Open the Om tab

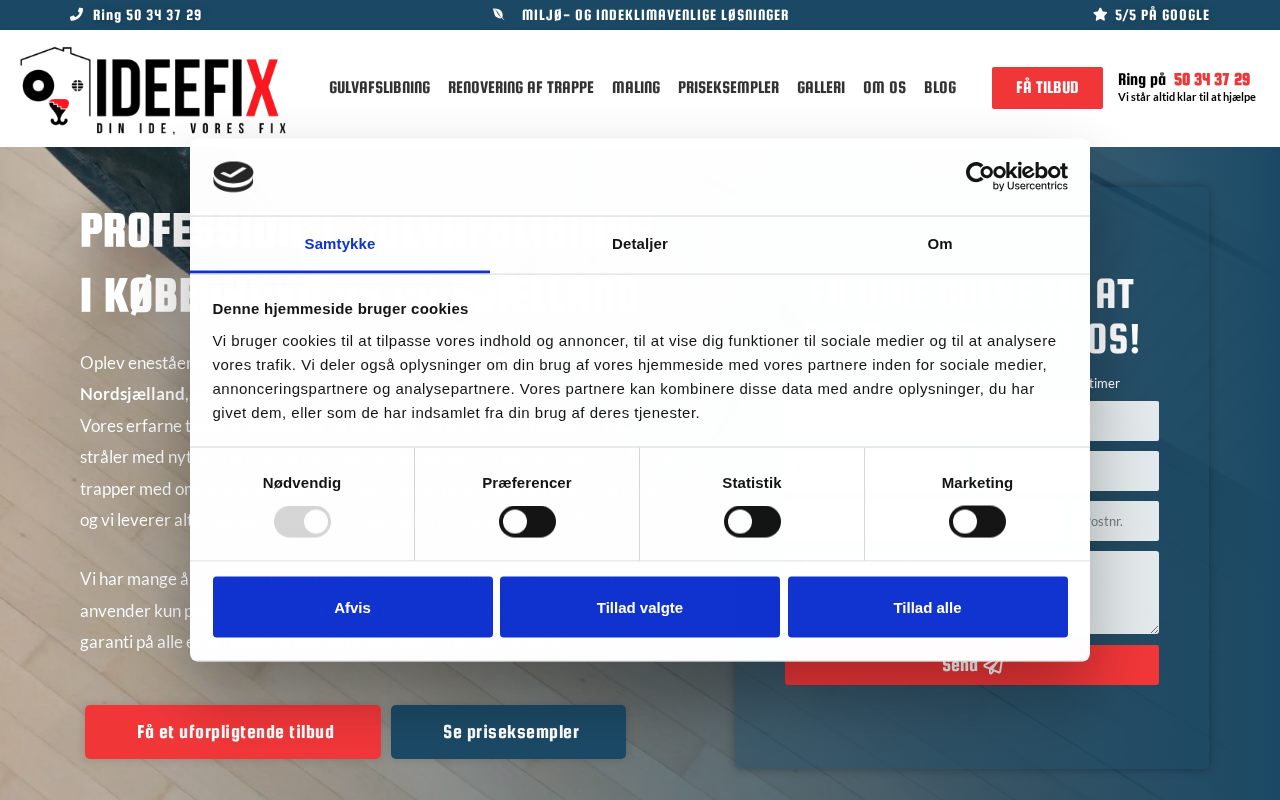(940, 244)
